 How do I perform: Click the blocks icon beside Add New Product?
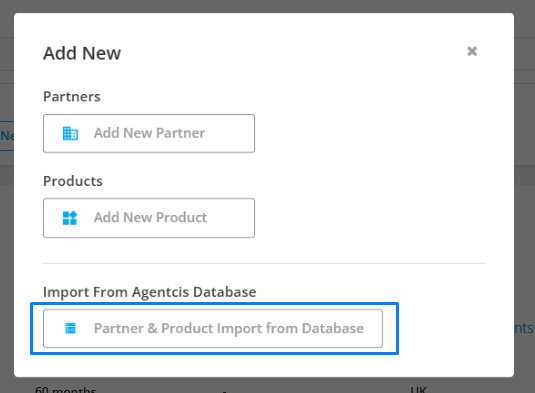pos(70,218)
